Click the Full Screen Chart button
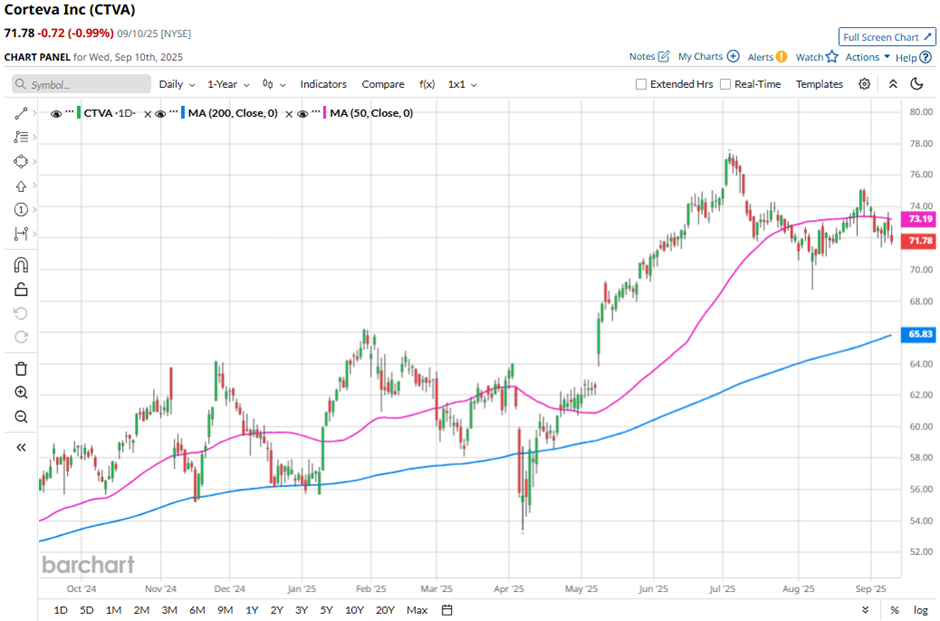 [x=887, y=37]
